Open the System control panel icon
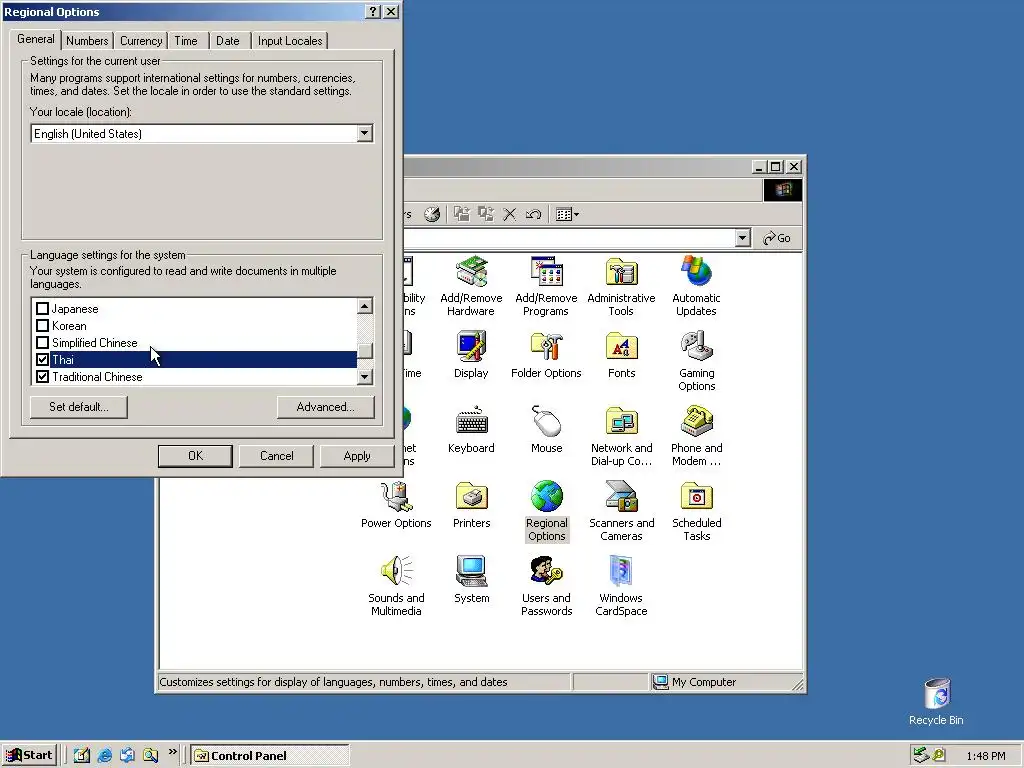Screen dimensions: 1024x768 471,580
